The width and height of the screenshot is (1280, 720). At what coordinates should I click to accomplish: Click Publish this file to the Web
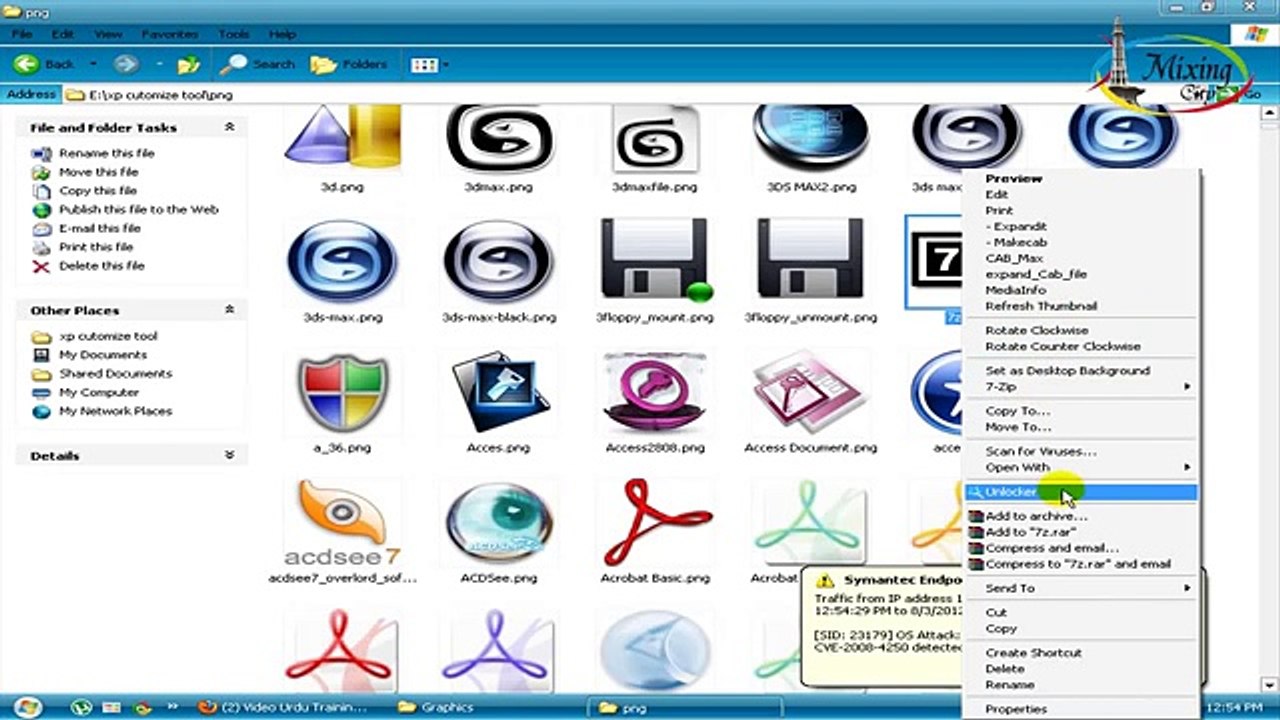pos(138,209)
